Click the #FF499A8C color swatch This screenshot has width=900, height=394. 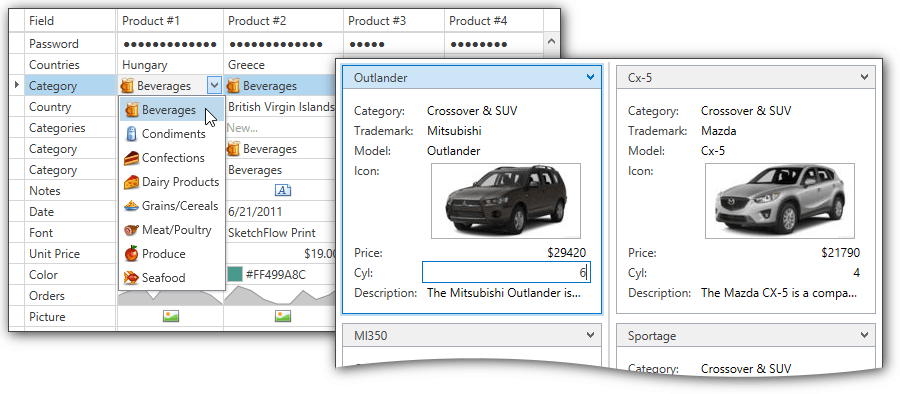[x=234, y=275]
